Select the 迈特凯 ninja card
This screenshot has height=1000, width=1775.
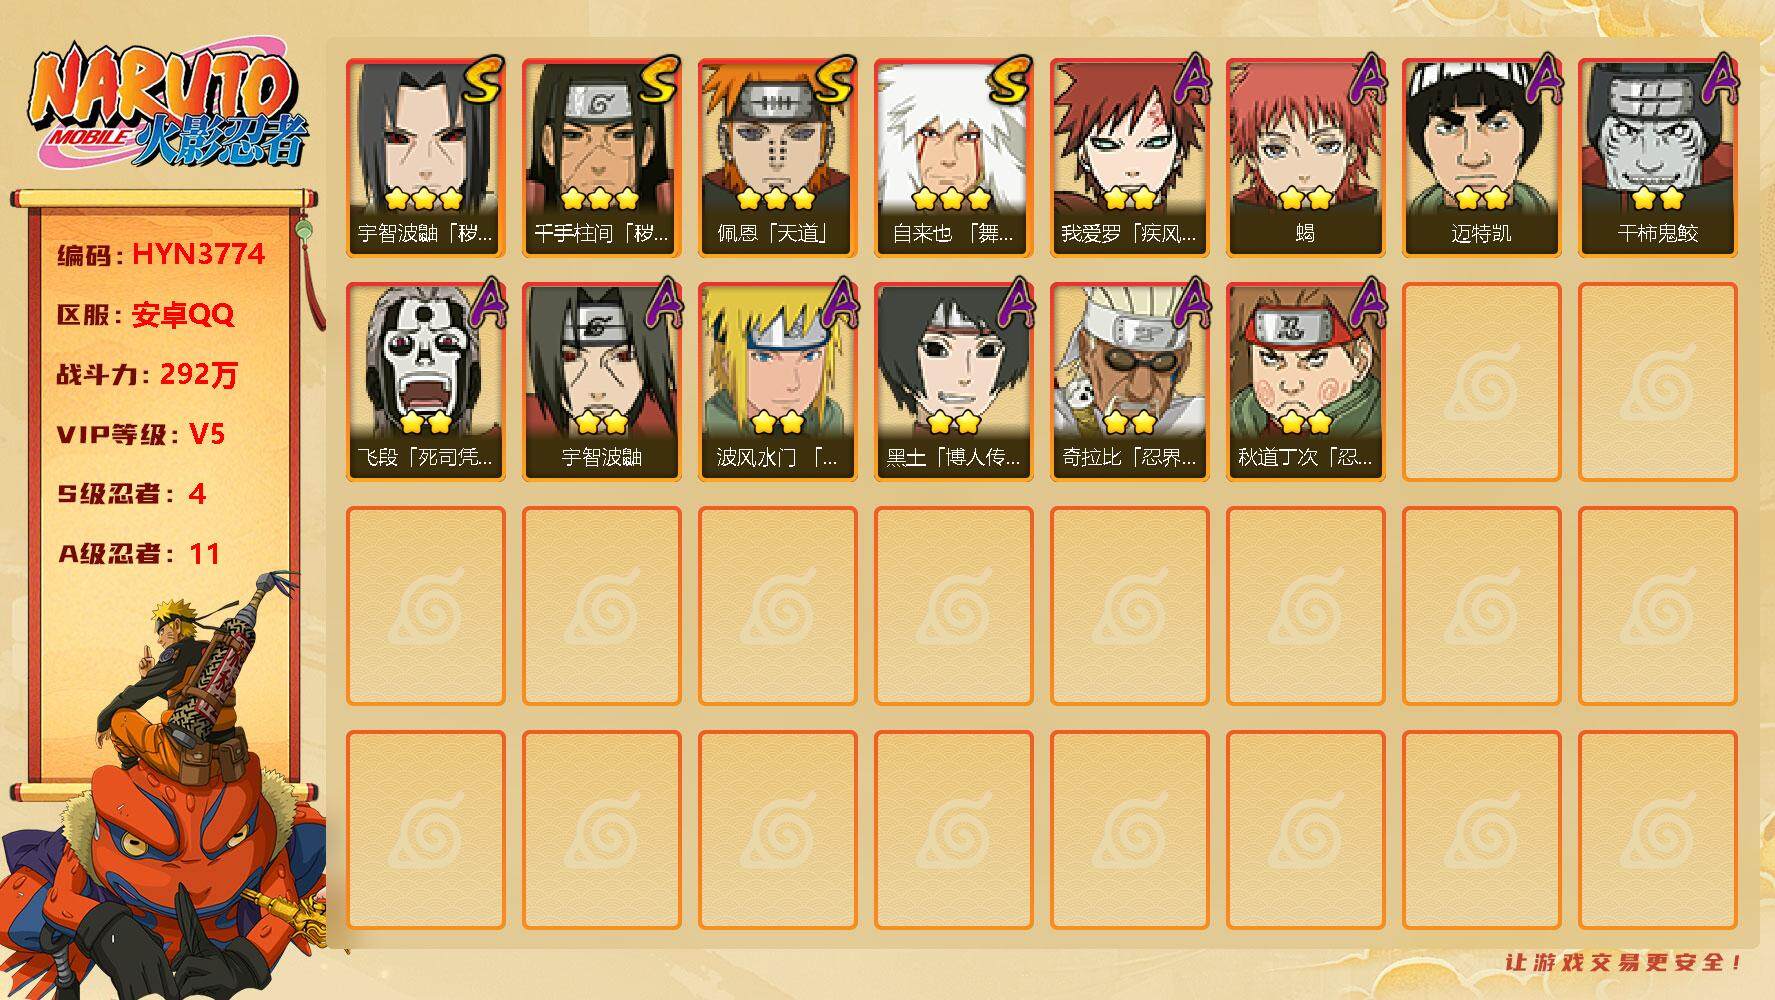tap(1481, 158)
